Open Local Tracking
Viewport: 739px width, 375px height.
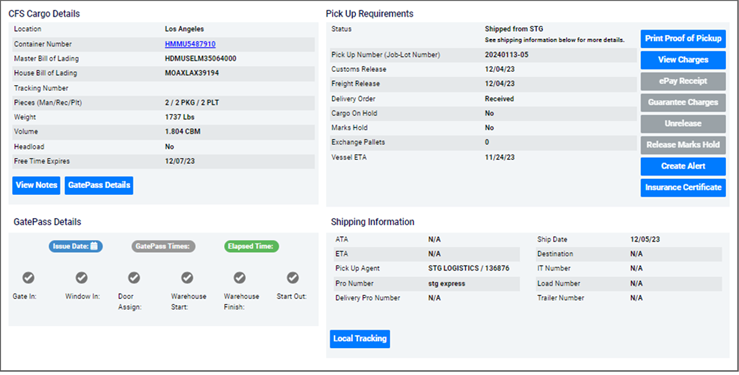click(360, 339)
